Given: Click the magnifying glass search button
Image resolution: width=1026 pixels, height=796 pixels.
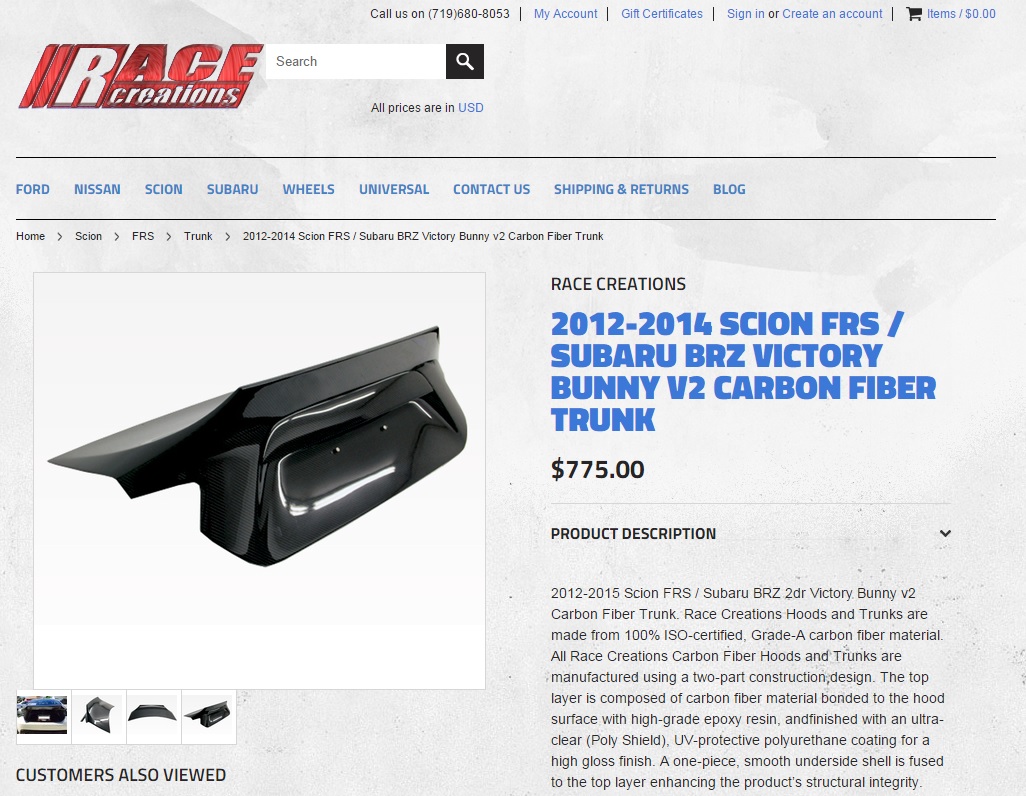Looking at the screenshot, I should [x=465, y=62].
